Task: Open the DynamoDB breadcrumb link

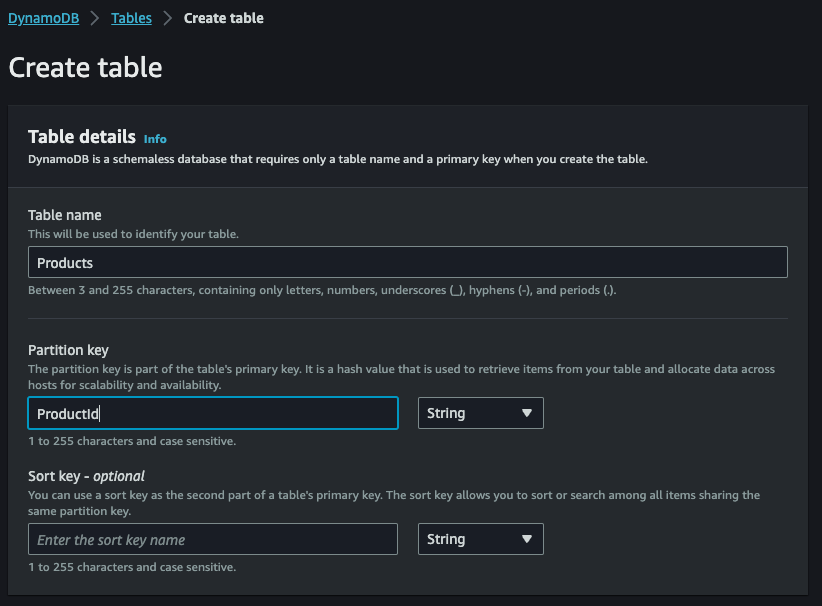Action: tap(44, 18)
